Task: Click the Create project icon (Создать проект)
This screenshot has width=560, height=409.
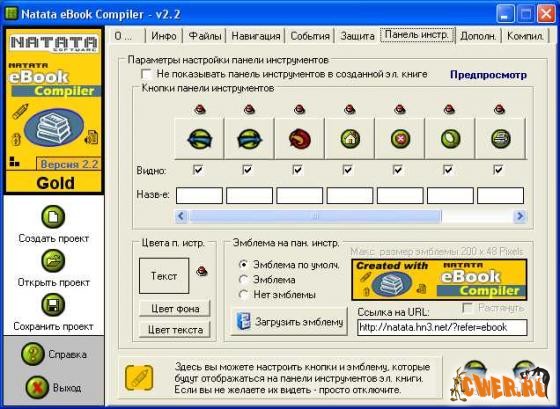Action: 53,216
